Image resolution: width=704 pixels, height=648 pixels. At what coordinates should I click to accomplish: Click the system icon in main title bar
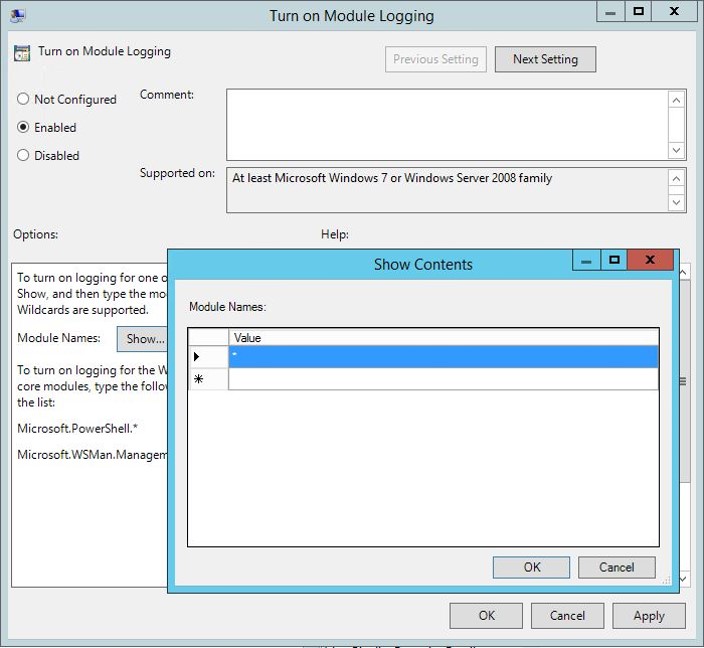(18, 15)
